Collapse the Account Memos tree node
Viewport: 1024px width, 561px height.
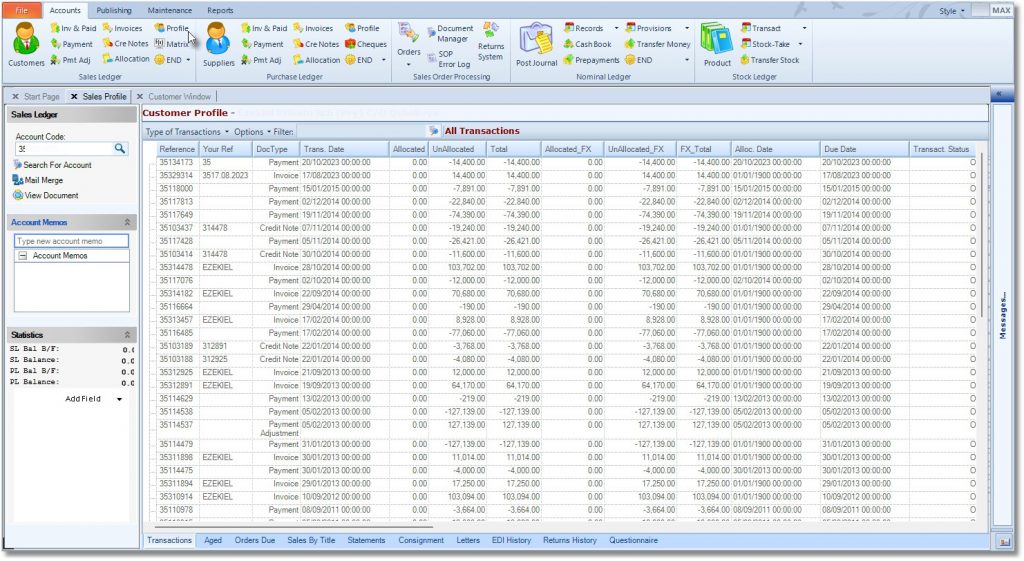click(22, 256)
